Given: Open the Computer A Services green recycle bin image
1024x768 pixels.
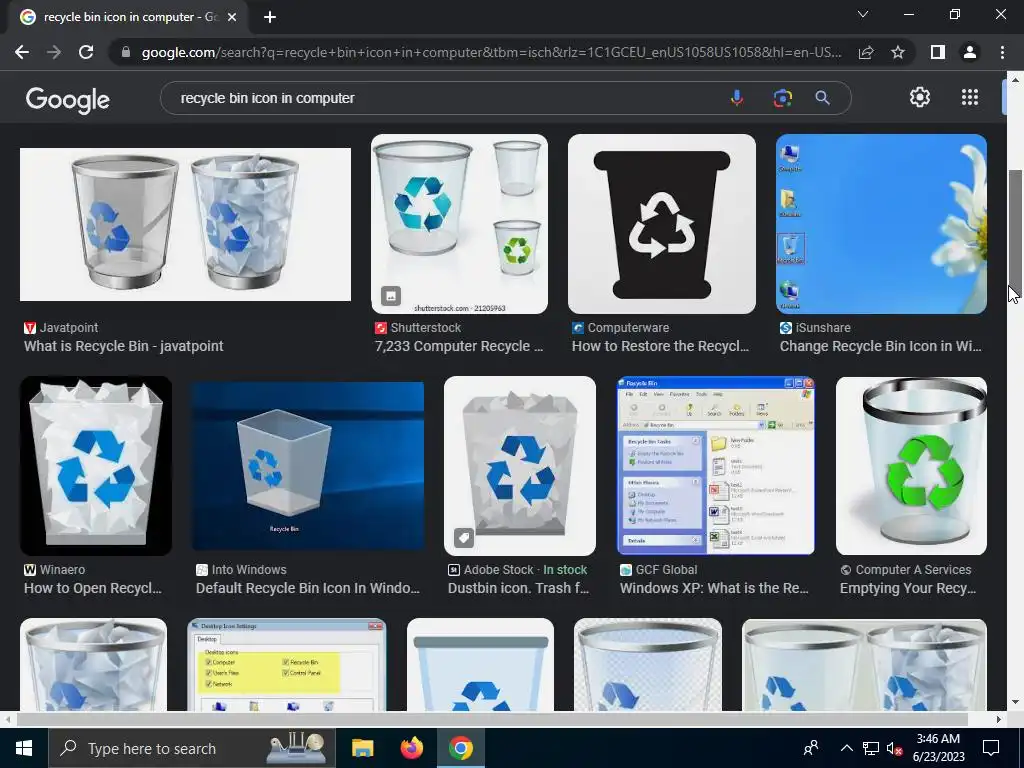Looking at the screenshot, I should tap(911, 466).
